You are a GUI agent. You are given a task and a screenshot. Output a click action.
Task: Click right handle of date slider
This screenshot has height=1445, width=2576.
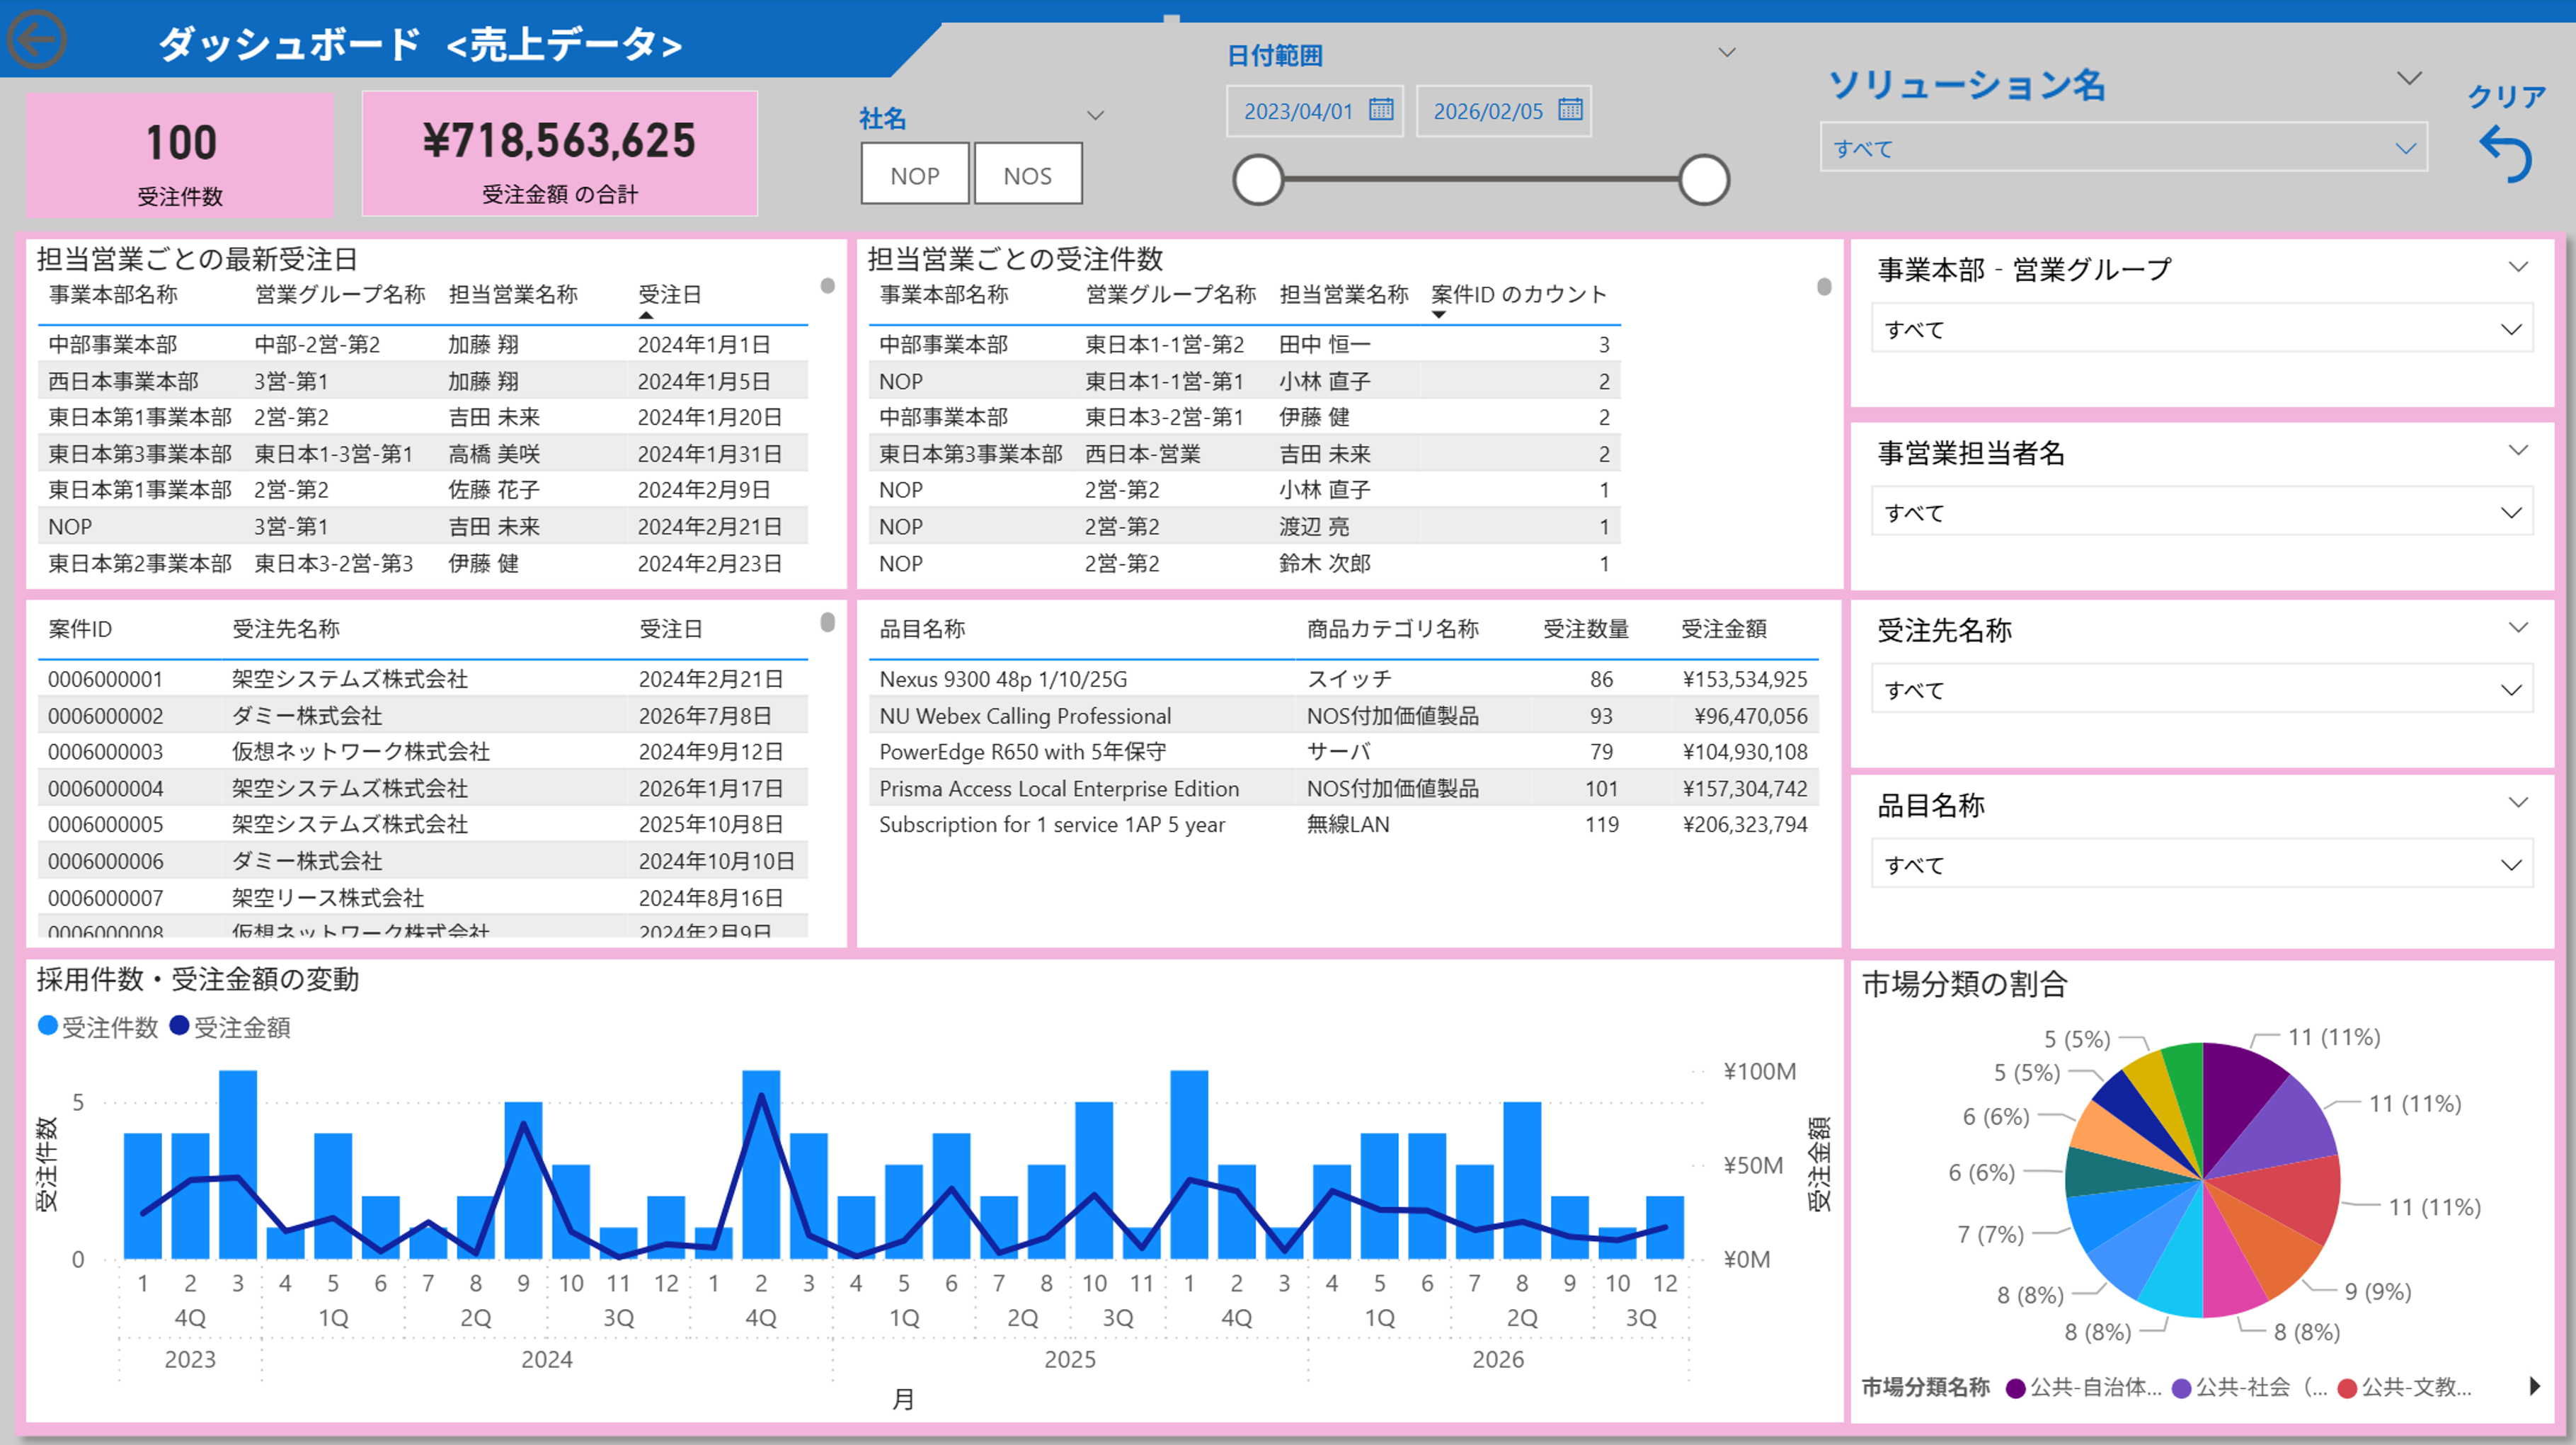[1703, 180]
